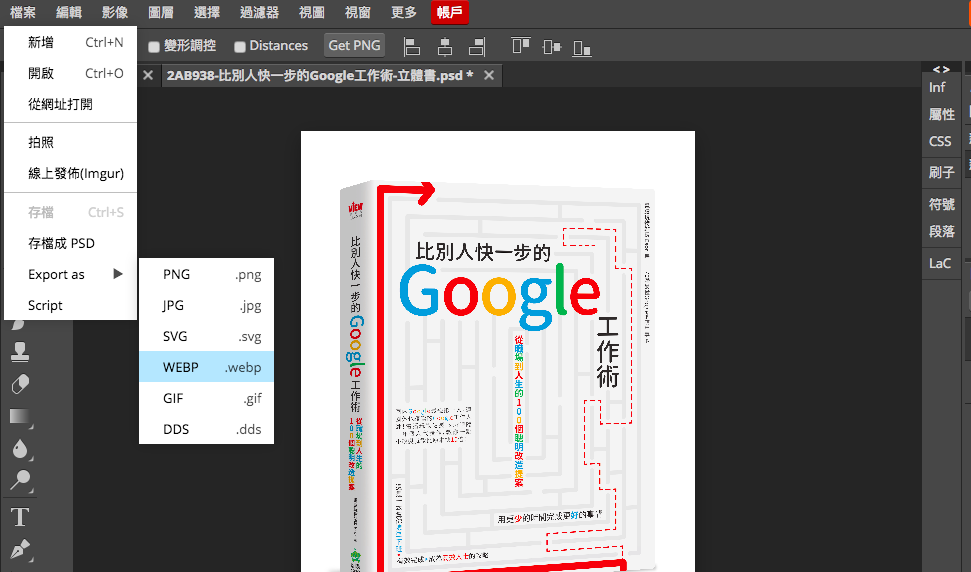Expand the Export as submenu arrow
Viewport: 971px width, 572px height.
click(x=118, y=274)
